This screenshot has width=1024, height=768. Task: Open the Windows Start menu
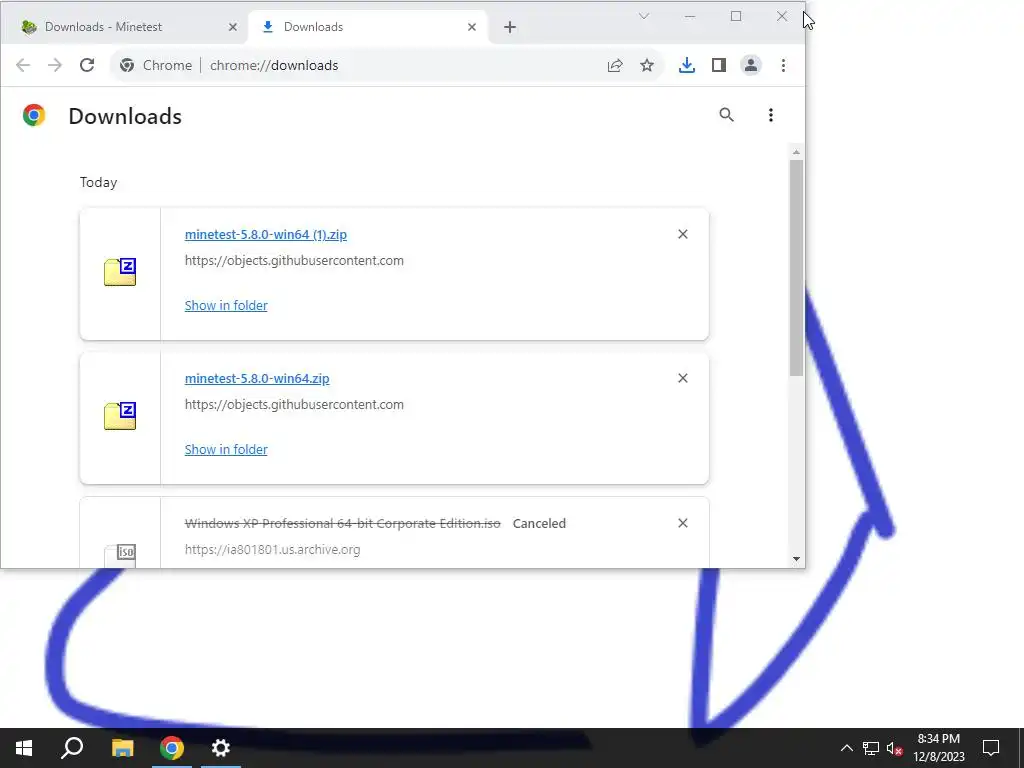click(x=24, y=748)
